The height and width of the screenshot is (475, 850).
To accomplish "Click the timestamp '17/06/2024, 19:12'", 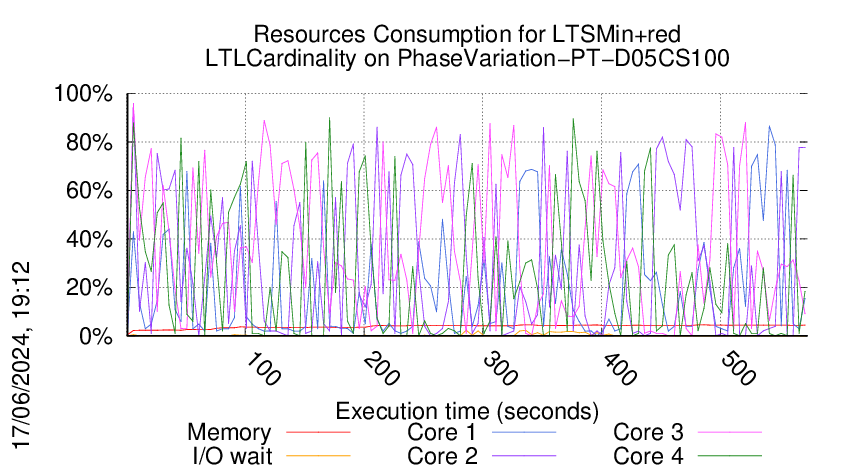I will [x=21, y=356].
